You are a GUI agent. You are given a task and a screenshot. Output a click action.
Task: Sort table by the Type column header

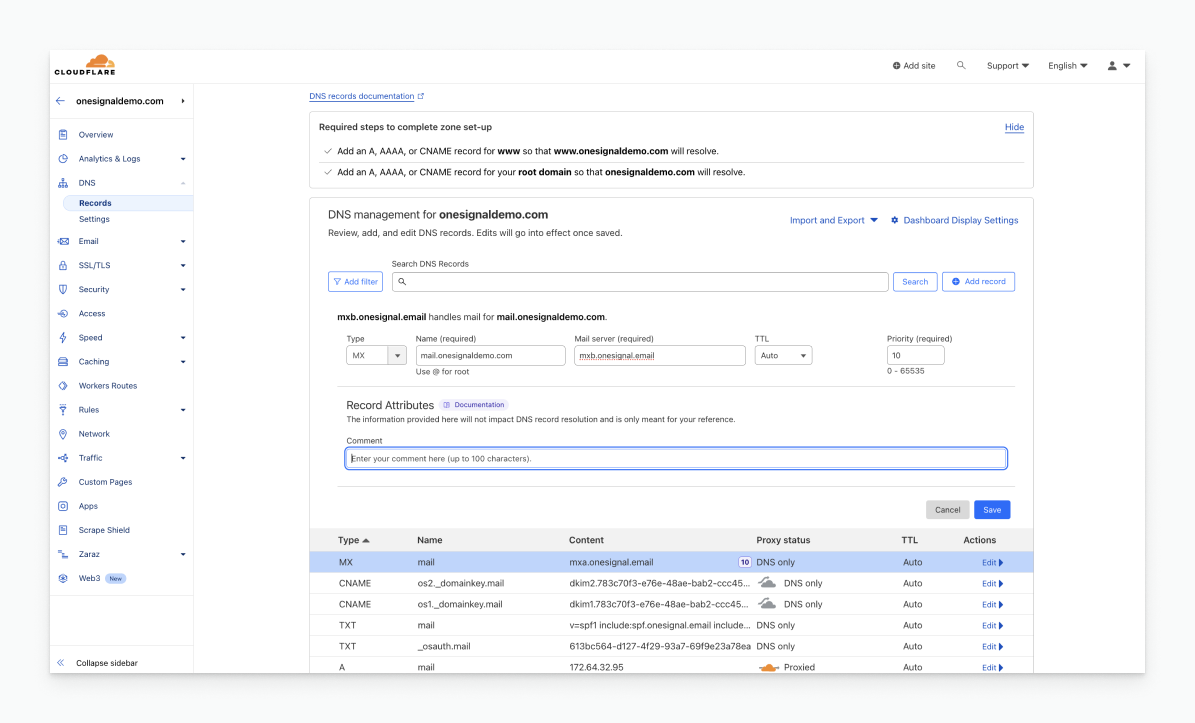click(354, 540)
